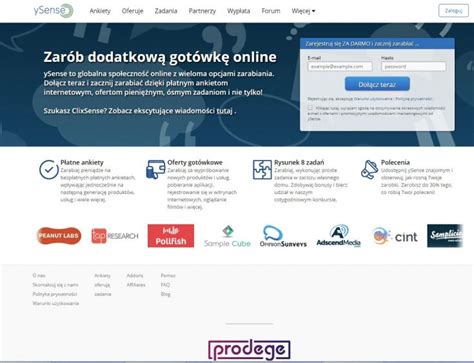Focus the E-mail input field

pos(340,66)
